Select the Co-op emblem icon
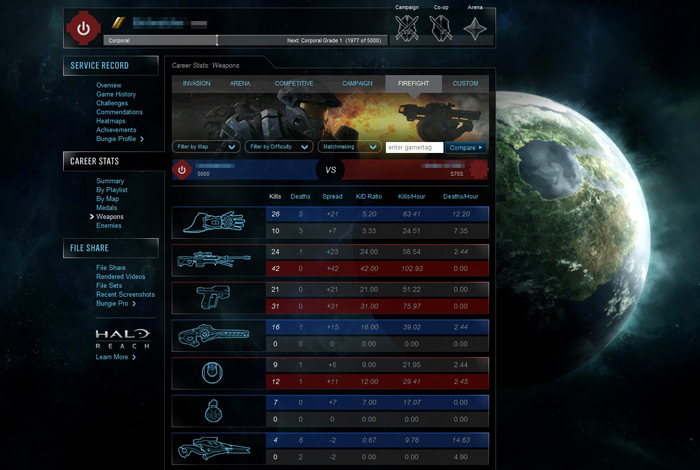 (441, 28)
